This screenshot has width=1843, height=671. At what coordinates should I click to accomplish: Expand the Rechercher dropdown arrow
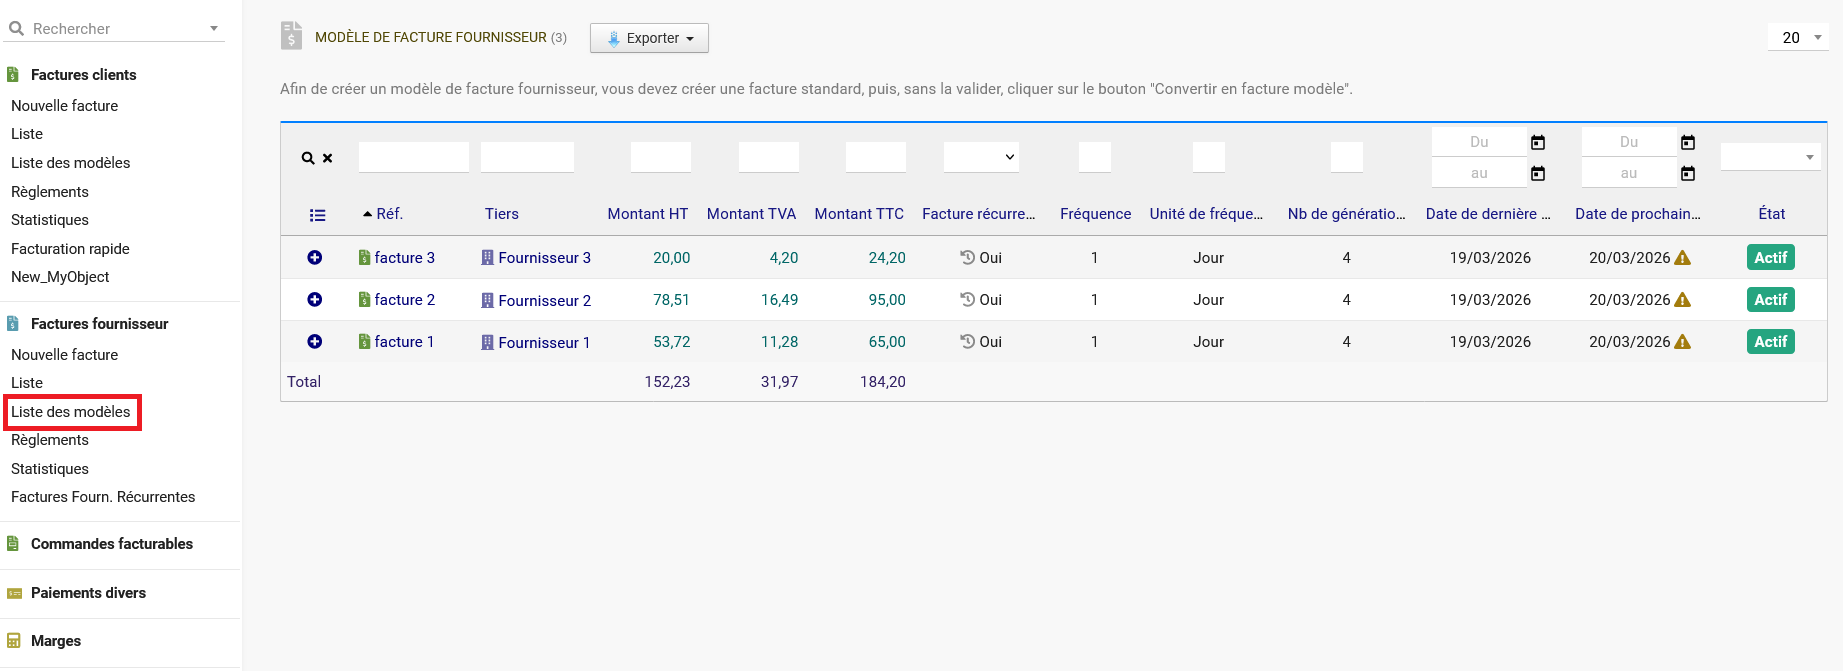pyautogui.click(x=214, y=29)
